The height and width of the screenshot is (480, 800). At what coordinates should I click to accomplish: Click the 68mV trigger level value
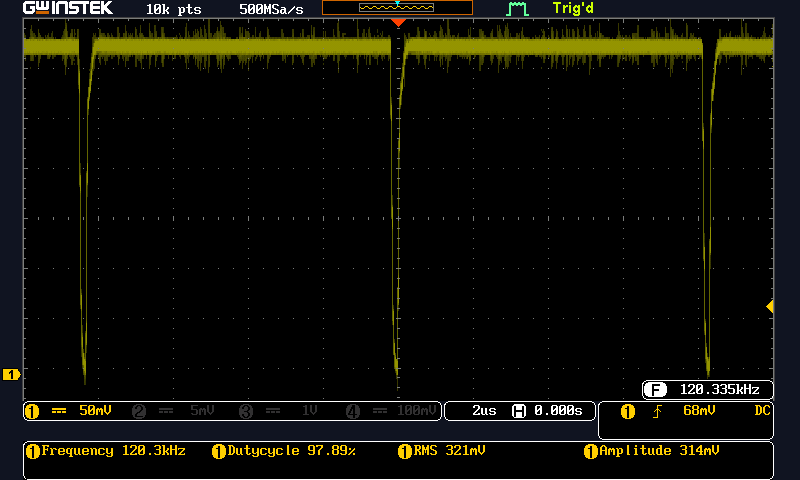coord(699,411)
